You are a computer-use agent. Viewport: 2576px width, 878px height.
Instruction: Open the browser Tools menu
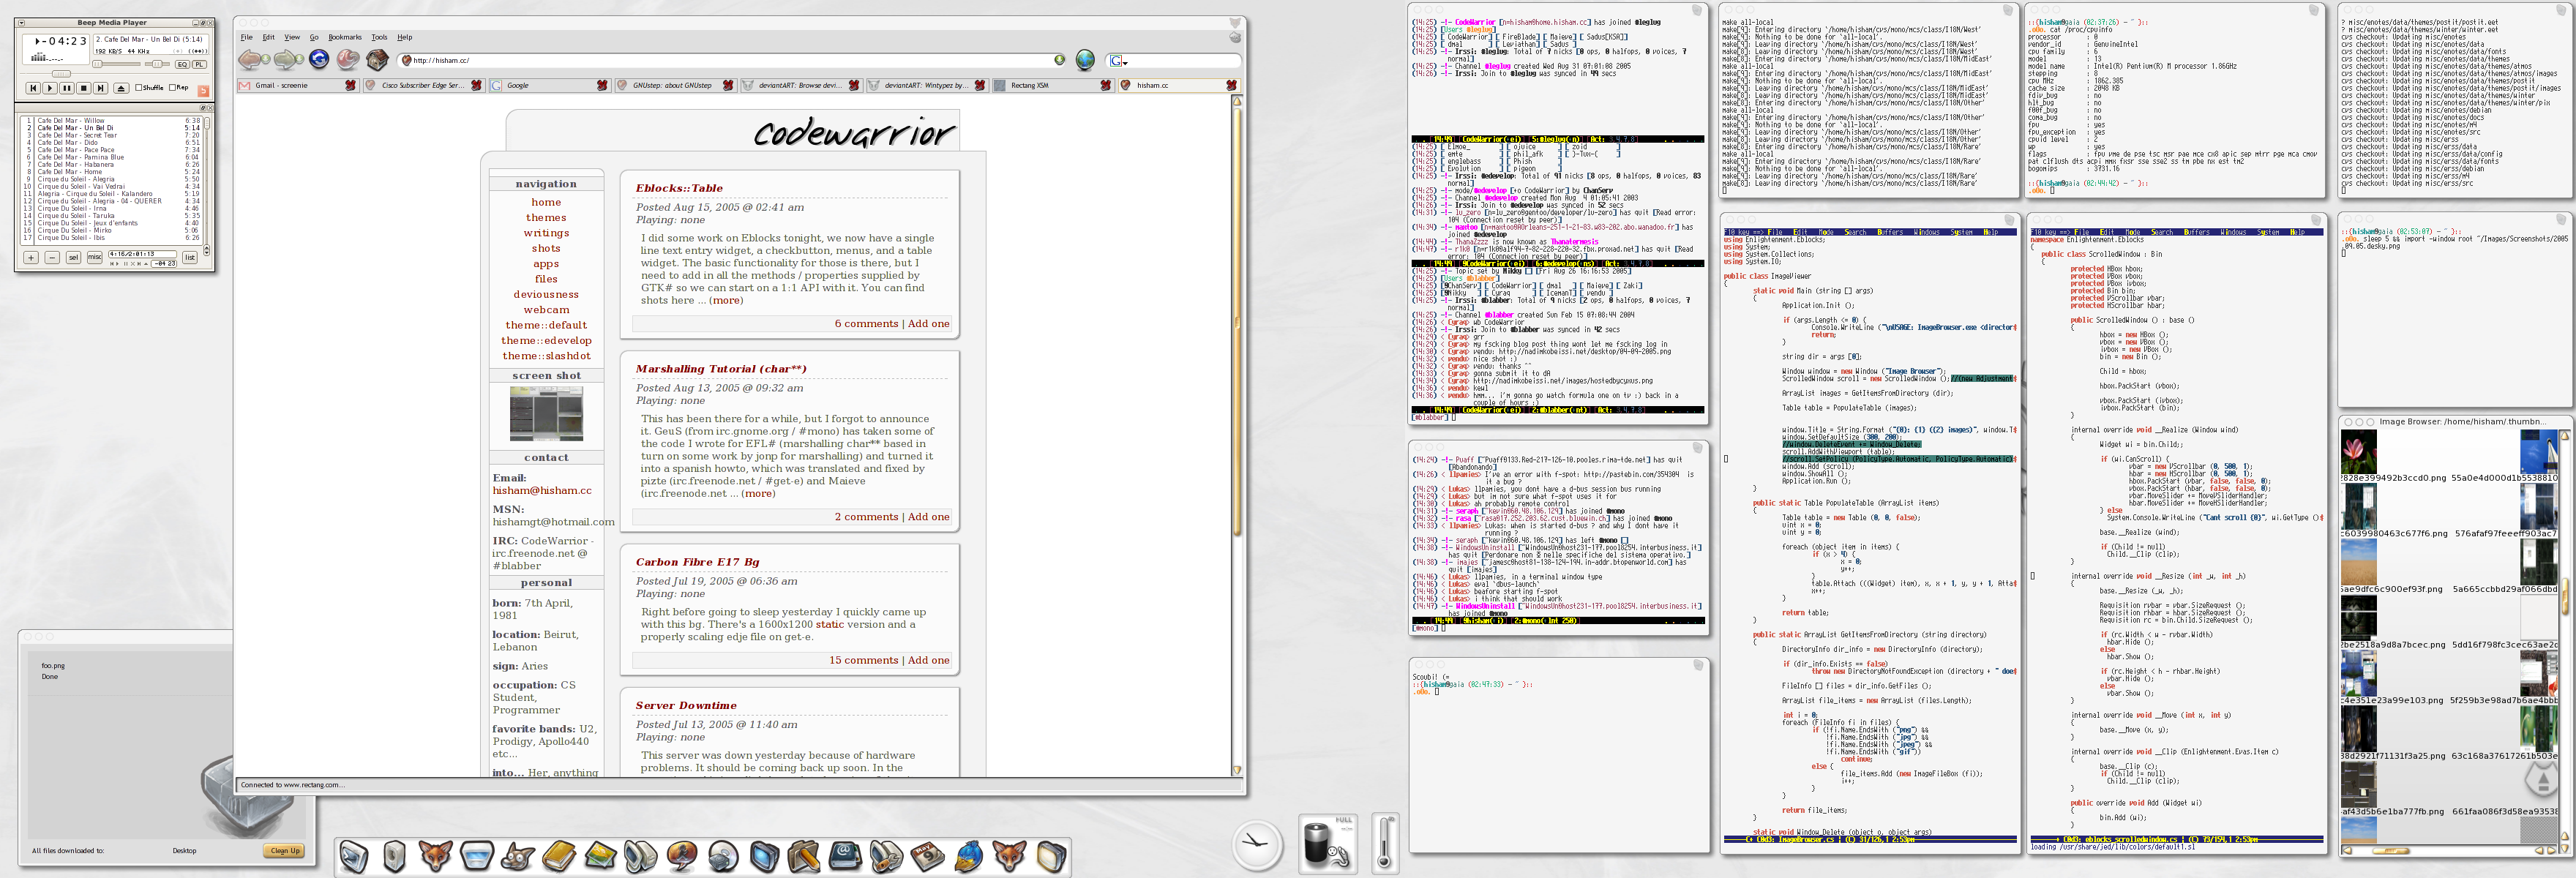pos(379,37)
